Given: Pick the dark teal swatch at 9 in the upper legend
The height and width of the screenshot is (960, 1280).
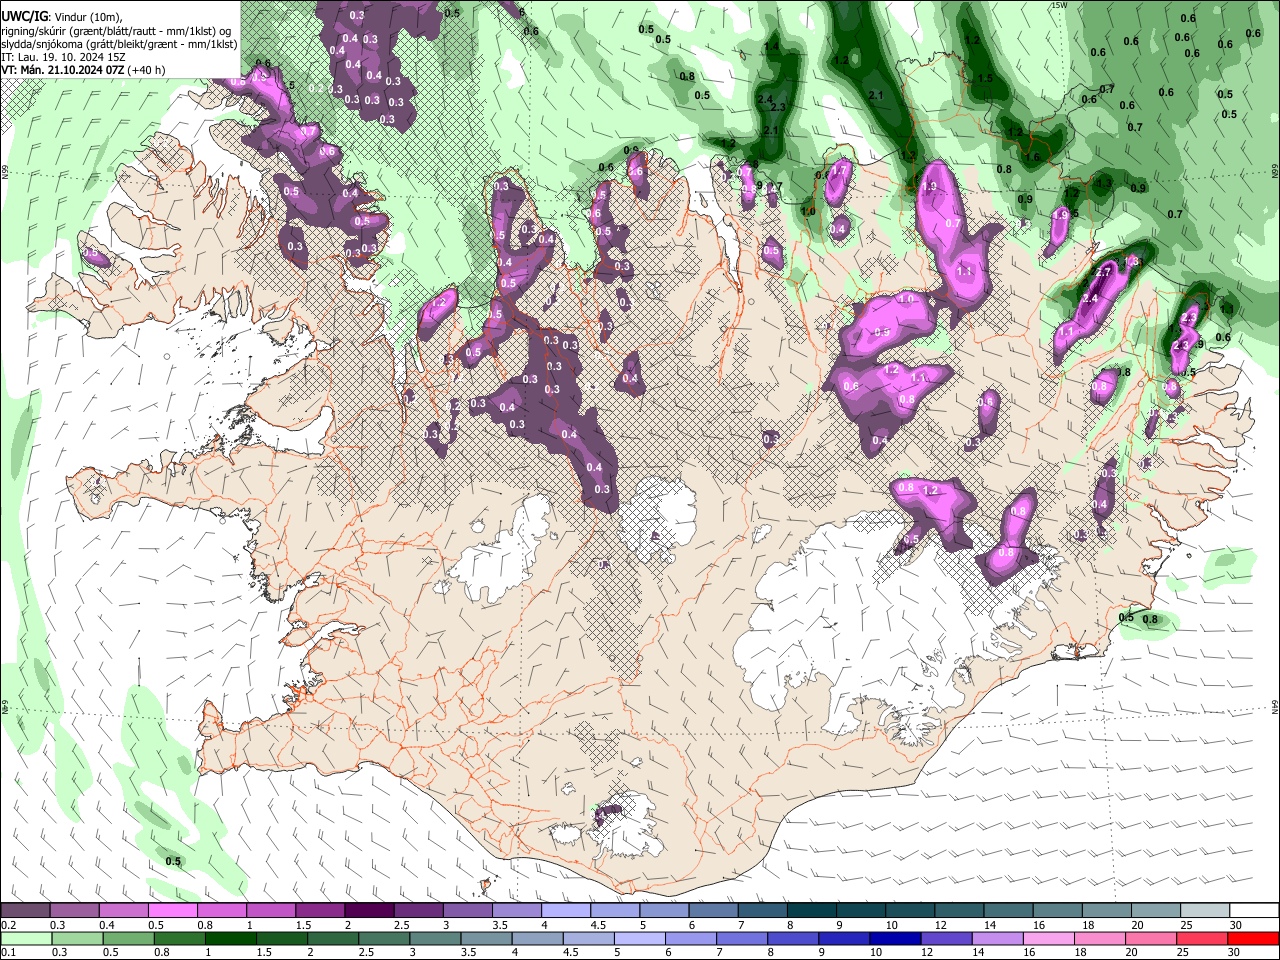Looking at the screenshot, I should pos(860,911).
